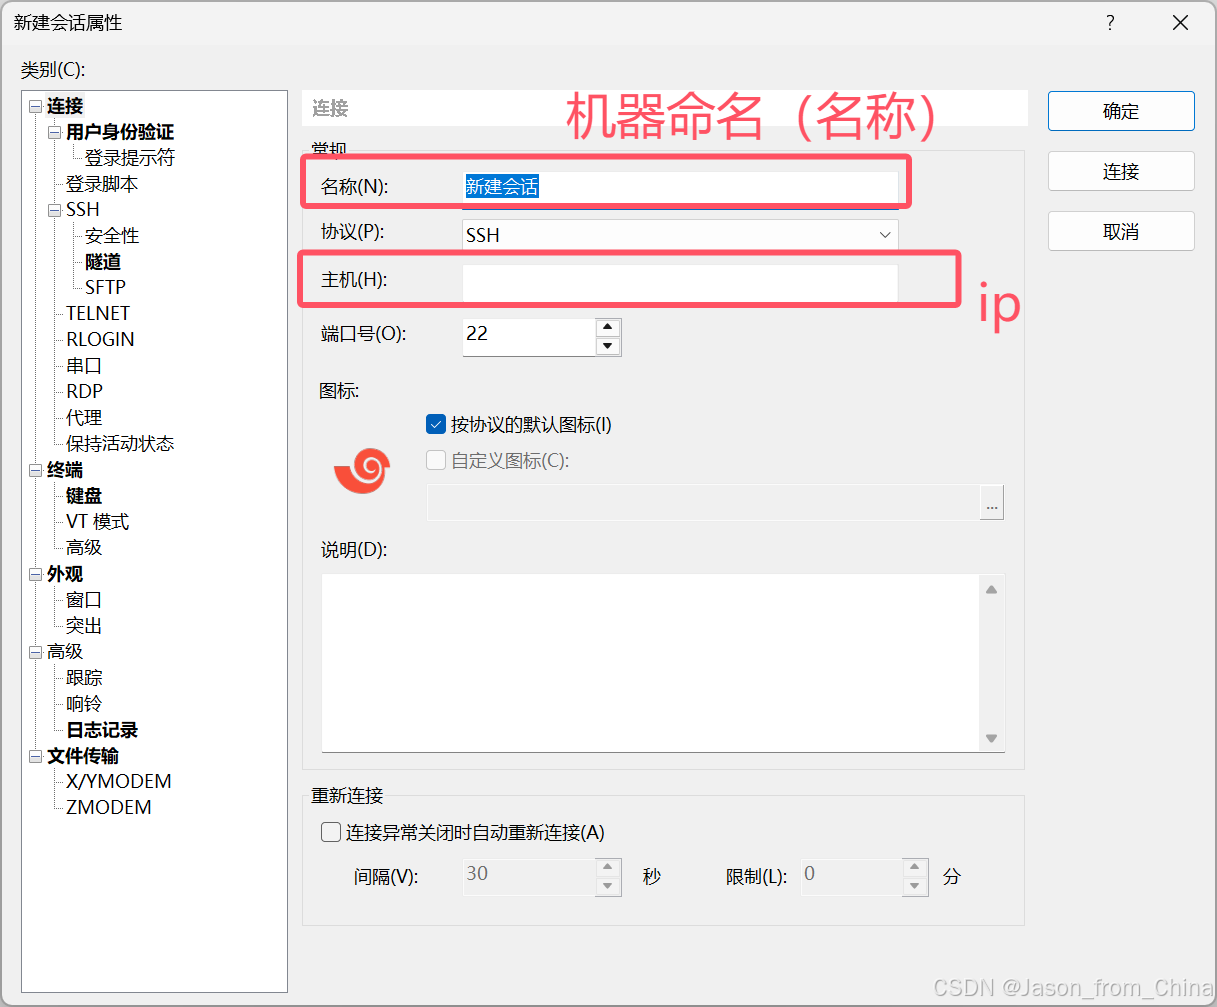Viewport: 1217px width, 1007px height.
Task: Collapse the 连接 tree node
Action: tap(36, 106)
